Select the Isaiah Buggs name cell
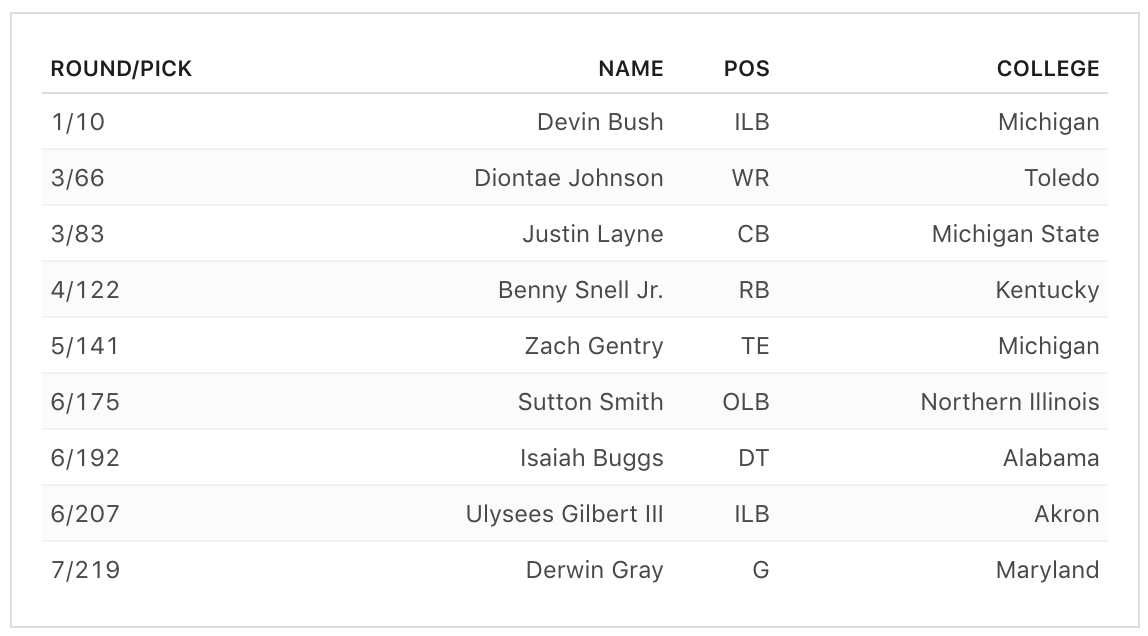This screenshot has height=636, width=1148. (x=591, y=458)
